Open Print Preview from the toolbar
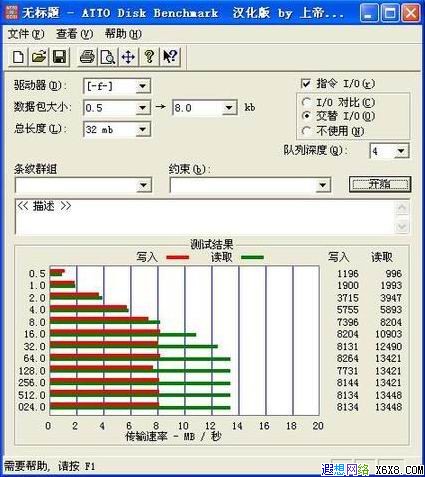Image resolution: width=425 pixels, height=477 pixels. pyautogui.click(x=108, y=57)
